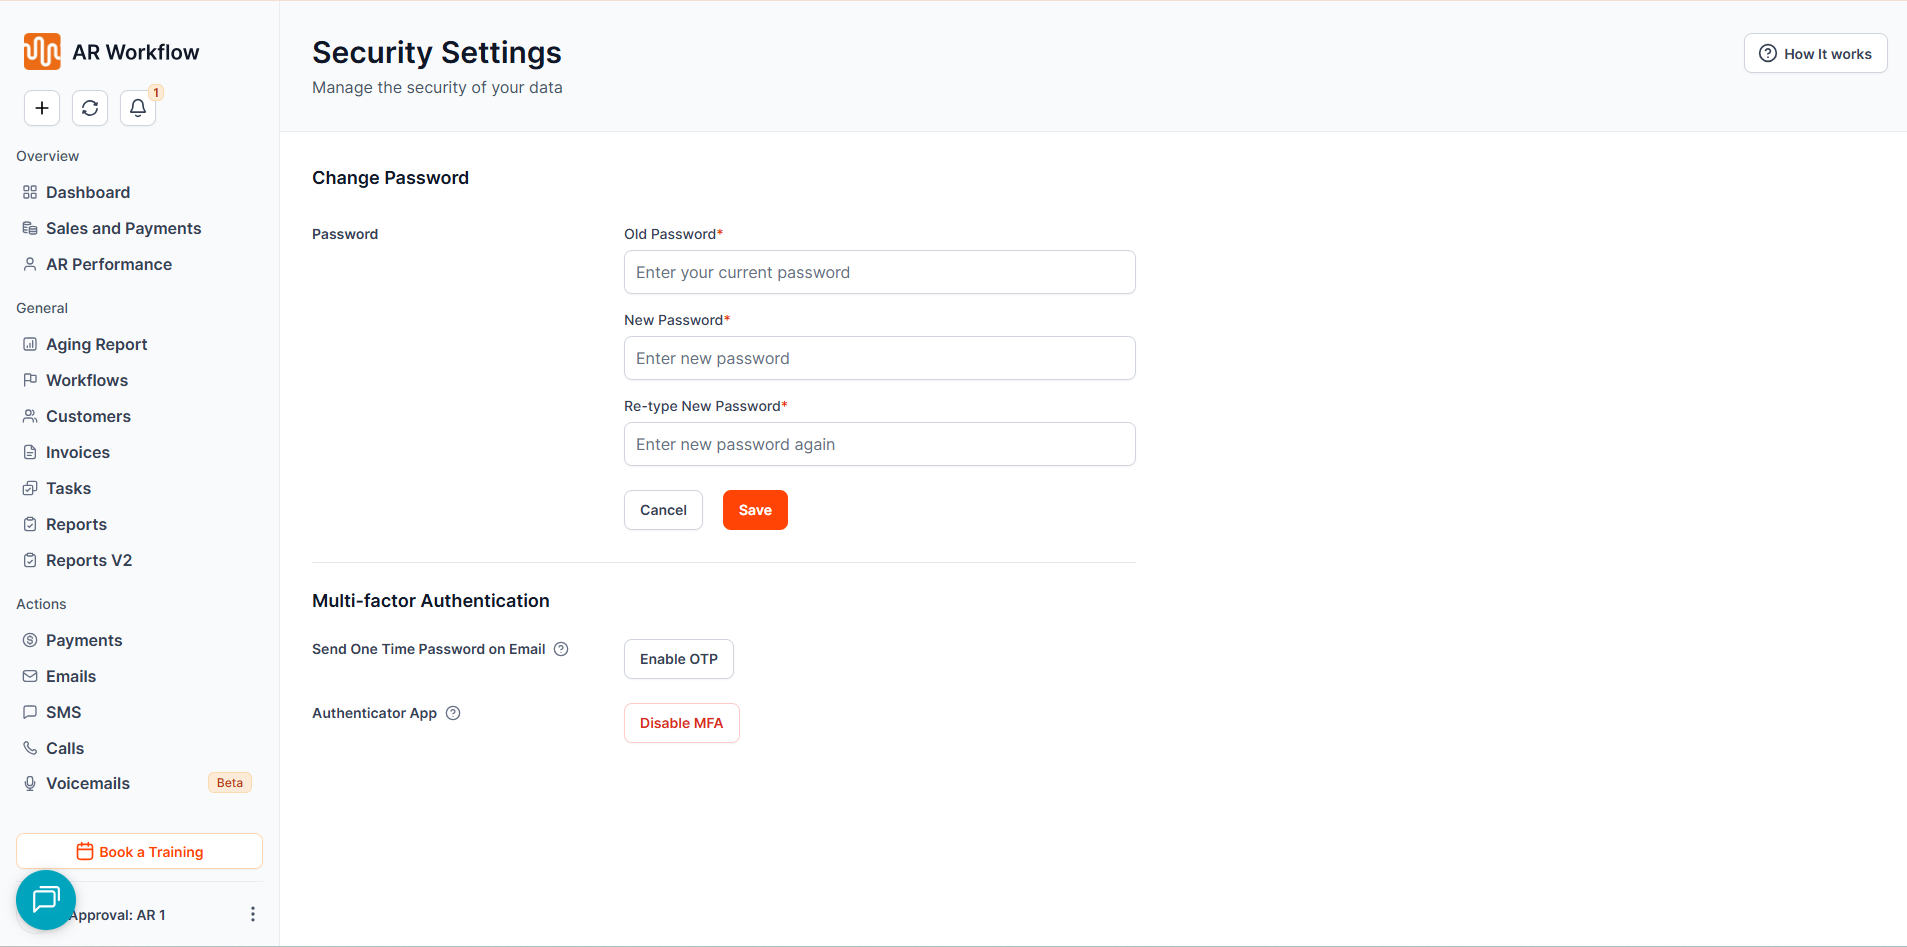This screenshot has height=947, width=1907.
Task: Open the Aging Report page
Action: point(96,344)
